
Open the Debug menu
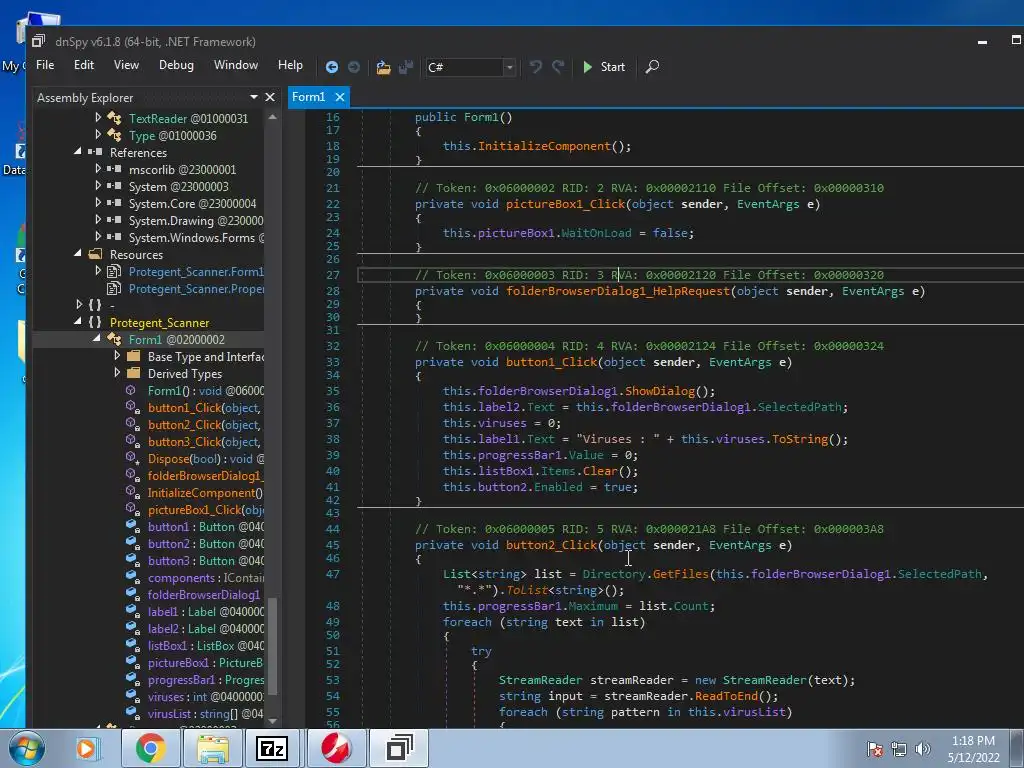pyautogui.click(x=176, y=65)
